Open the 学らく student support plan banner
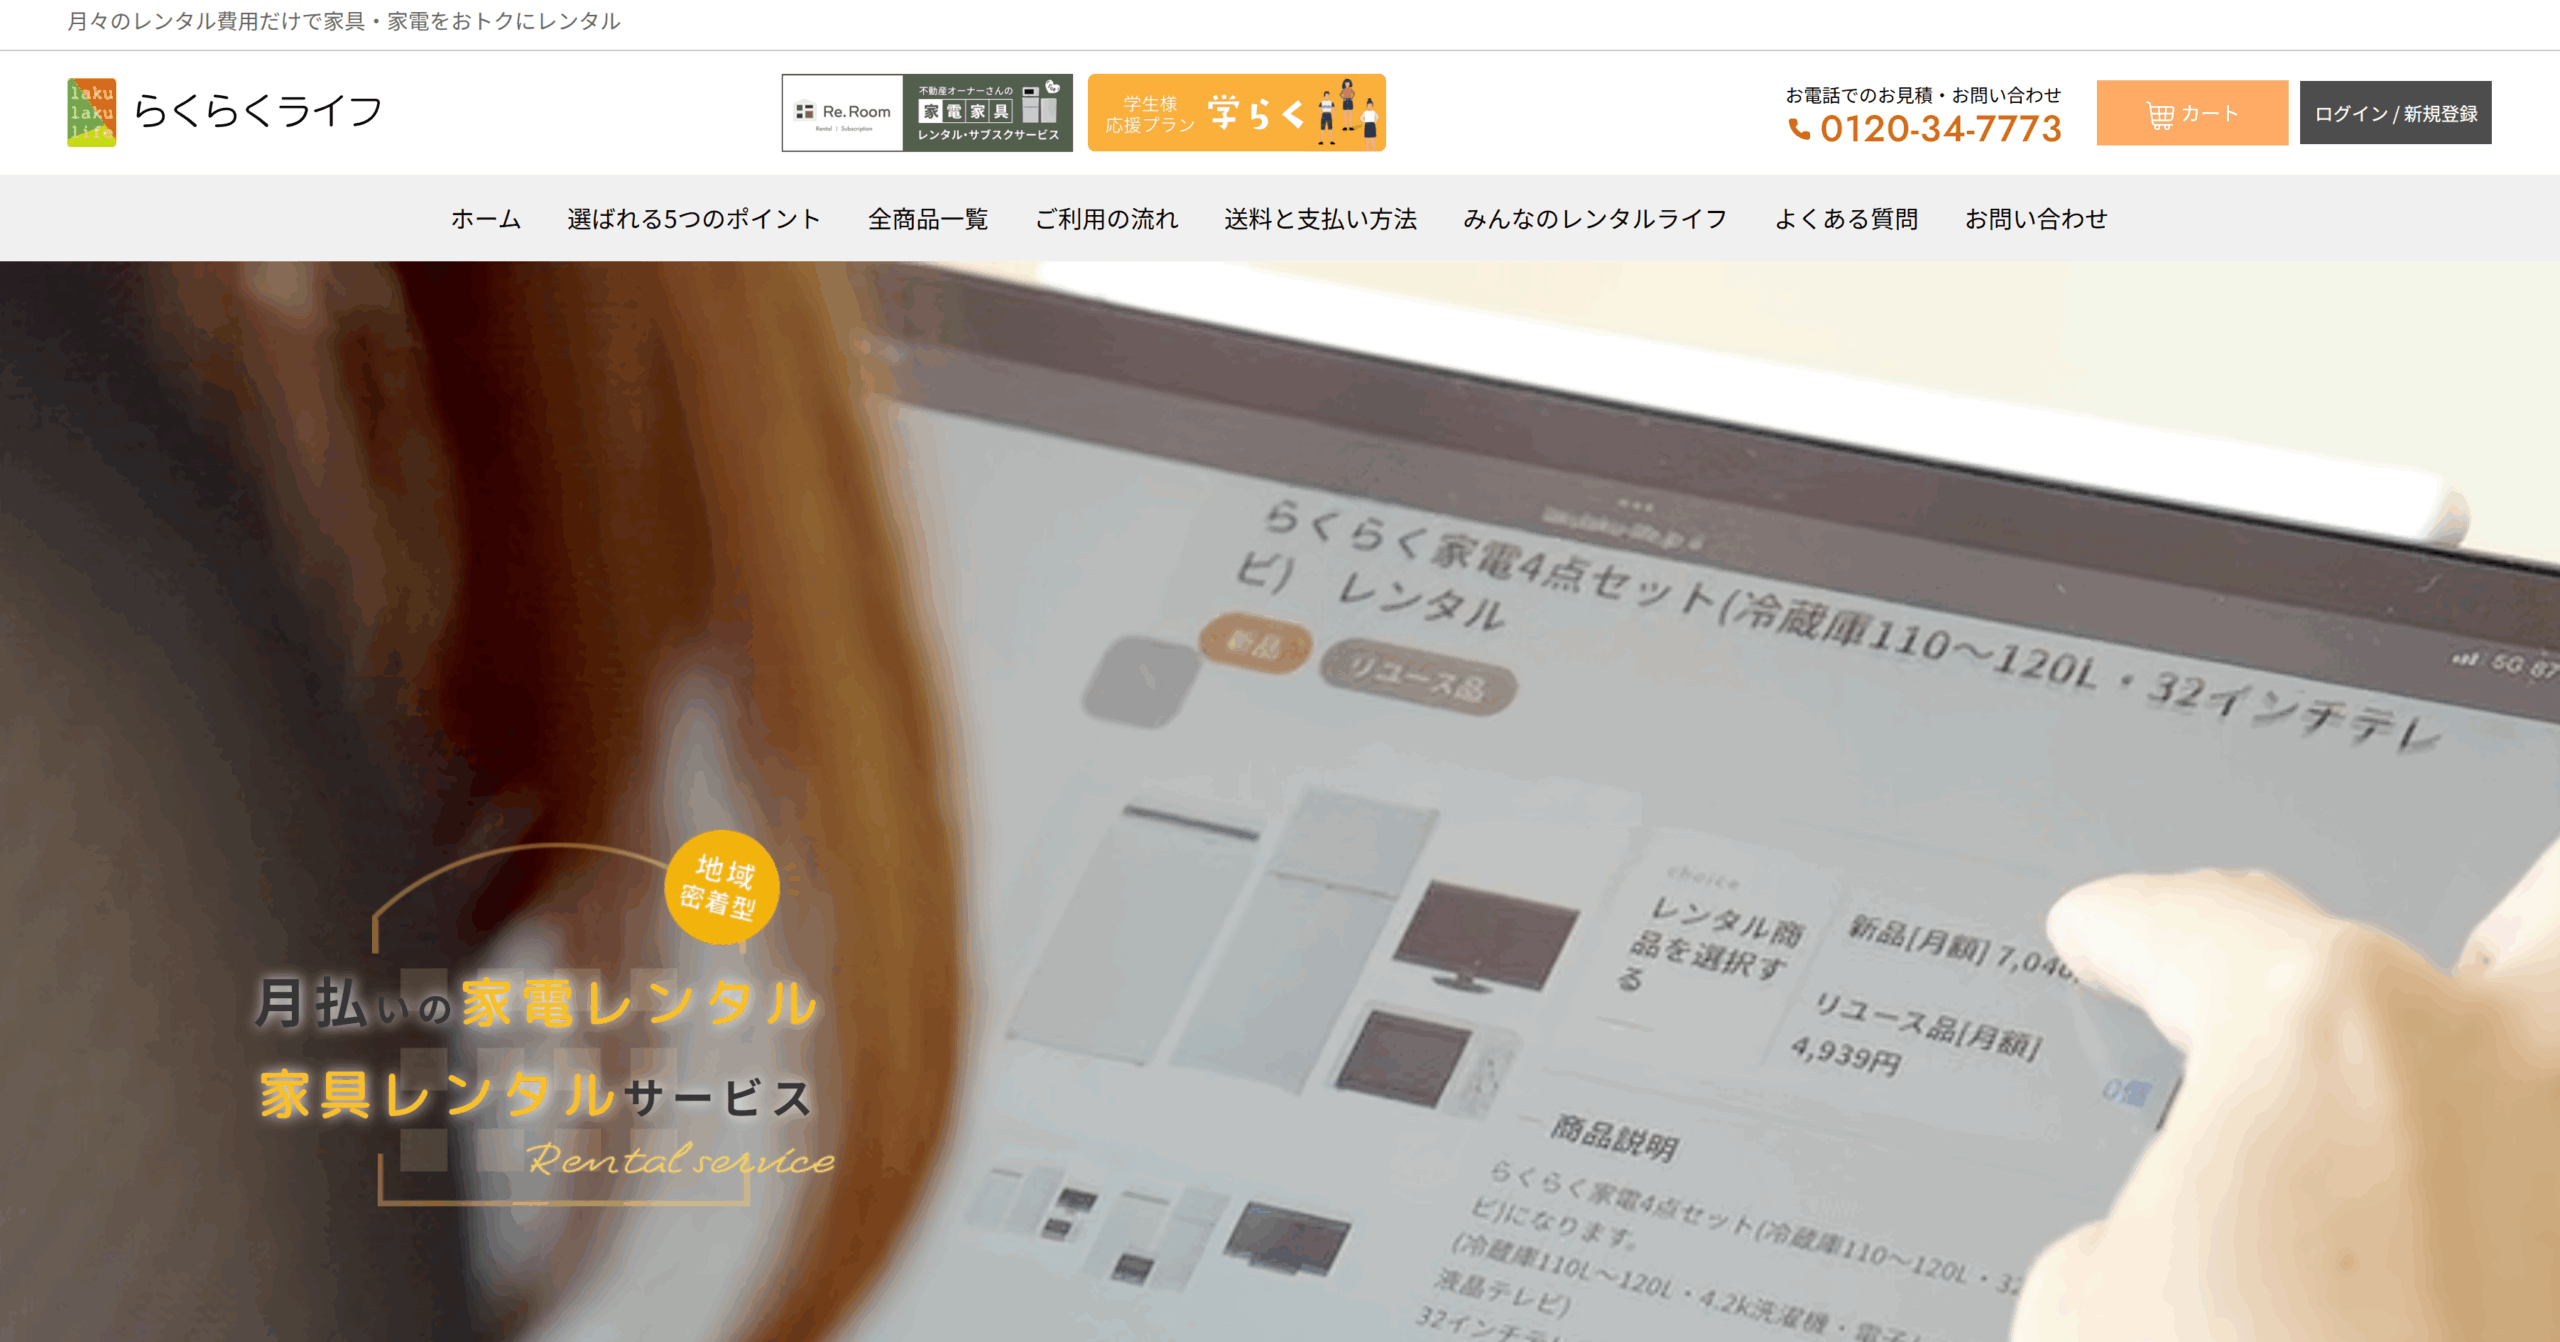 point(1236,112)
